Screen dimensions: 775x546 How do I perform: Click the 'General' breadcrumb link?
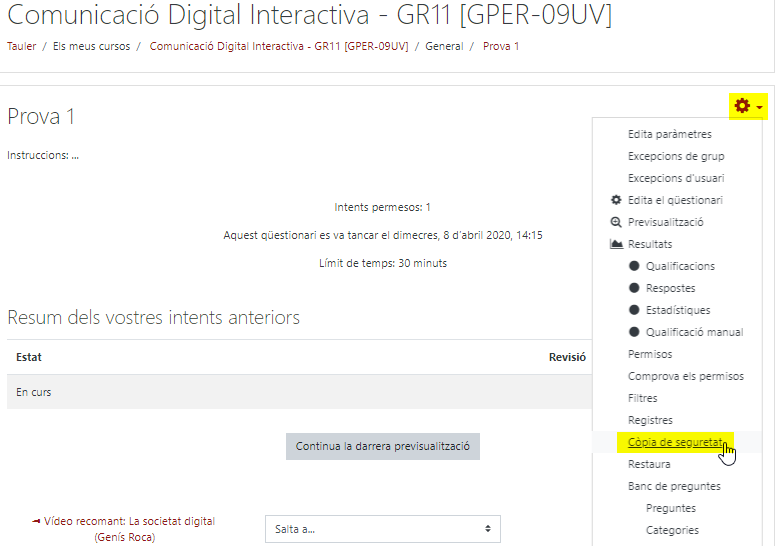tap(444, 46)
